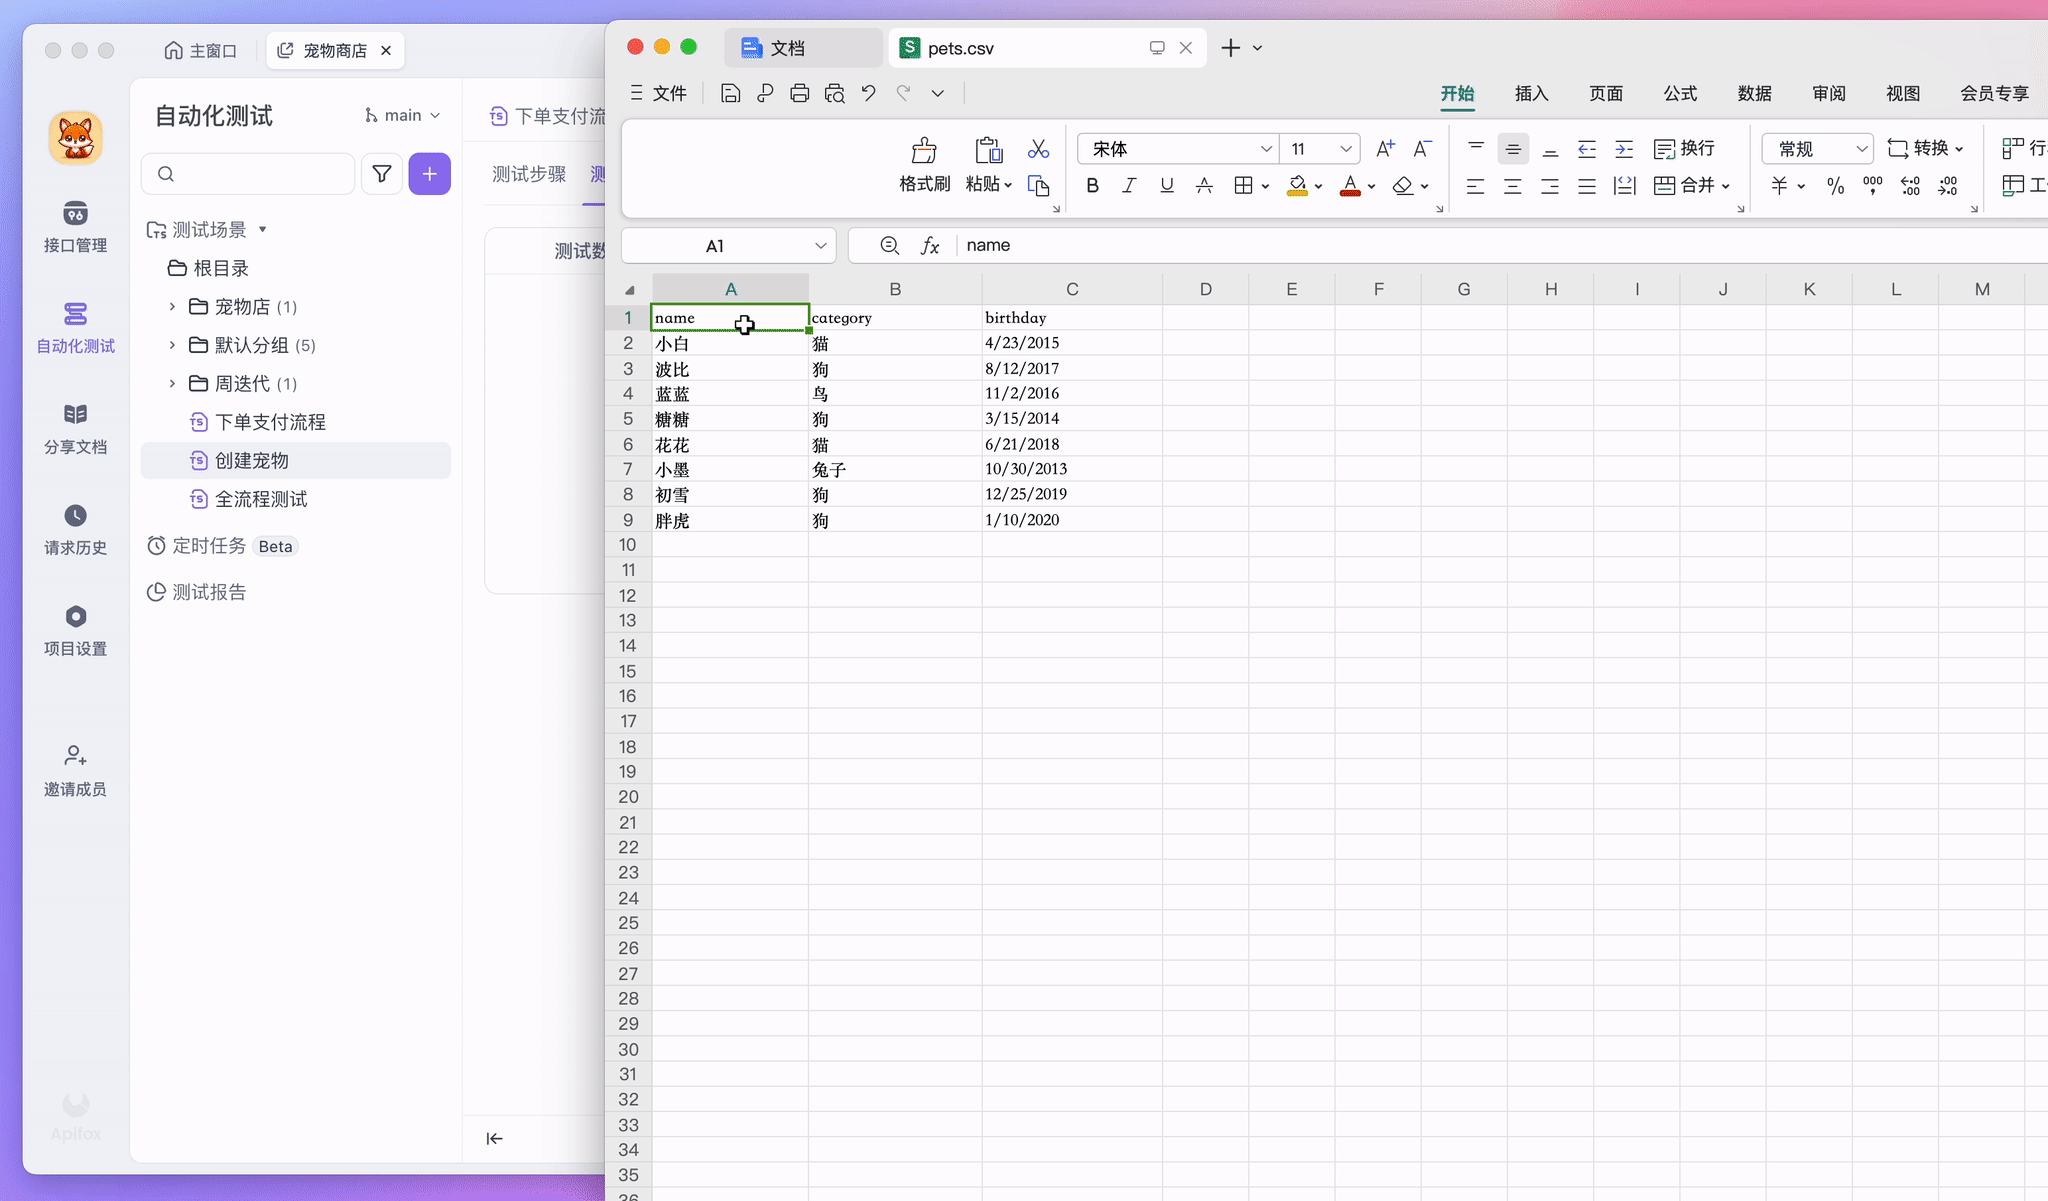Click the purple plus add button
Screen dimensions: 2048x1201
tap(429, 174)
